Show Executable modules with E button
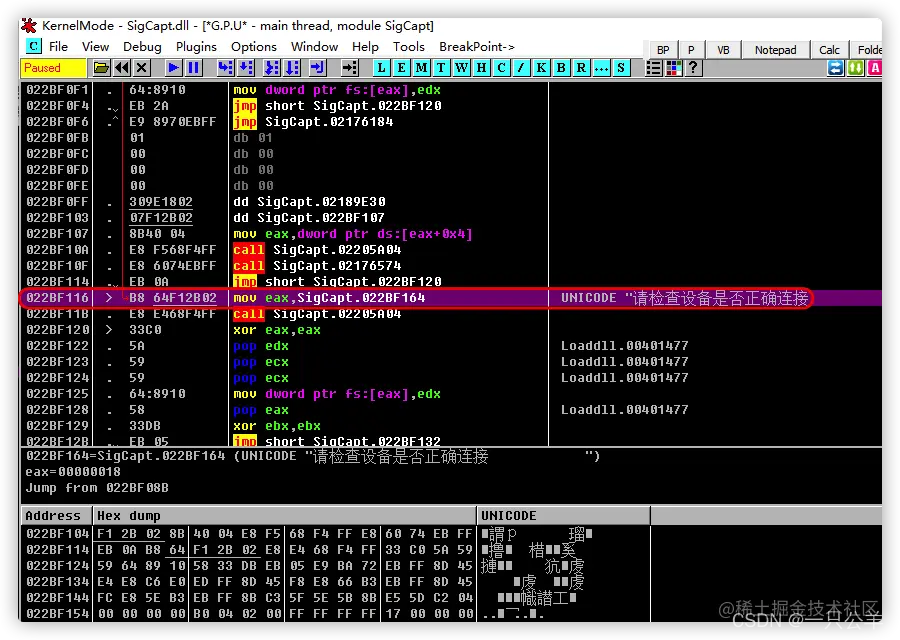Viewport: 900px width, 640px height. [x=401, y=68]
